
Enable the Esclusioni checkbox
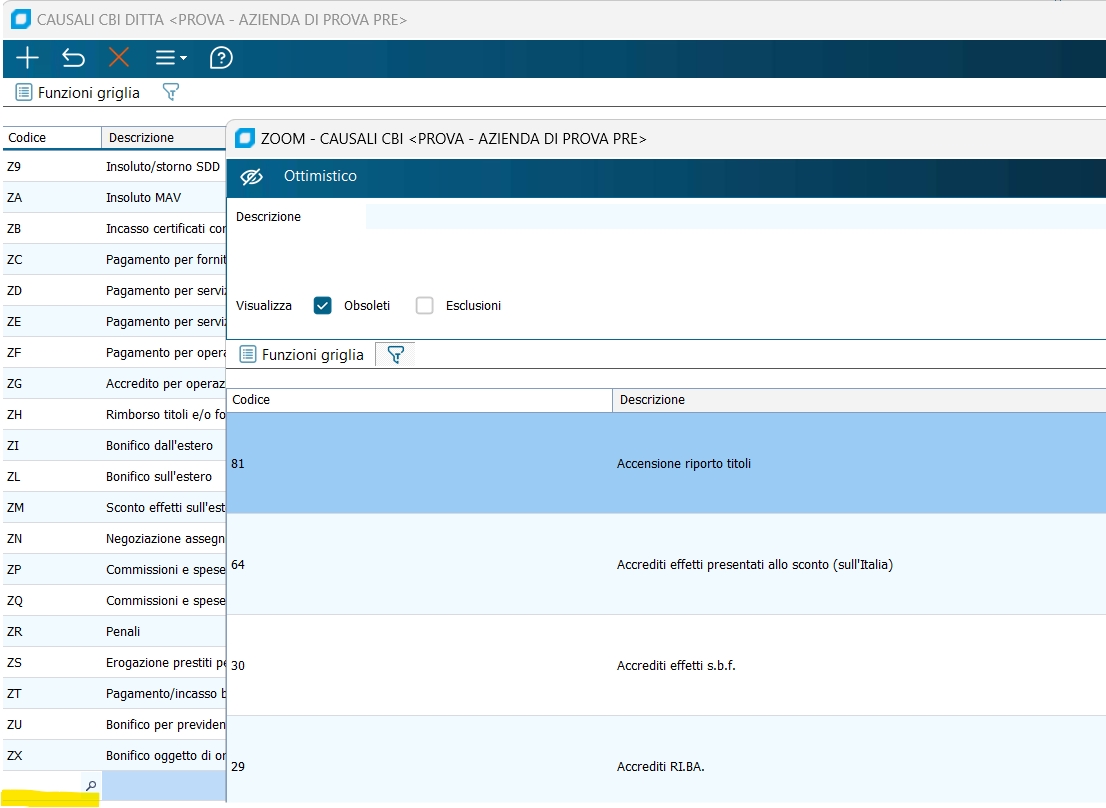tap(425, 306)
